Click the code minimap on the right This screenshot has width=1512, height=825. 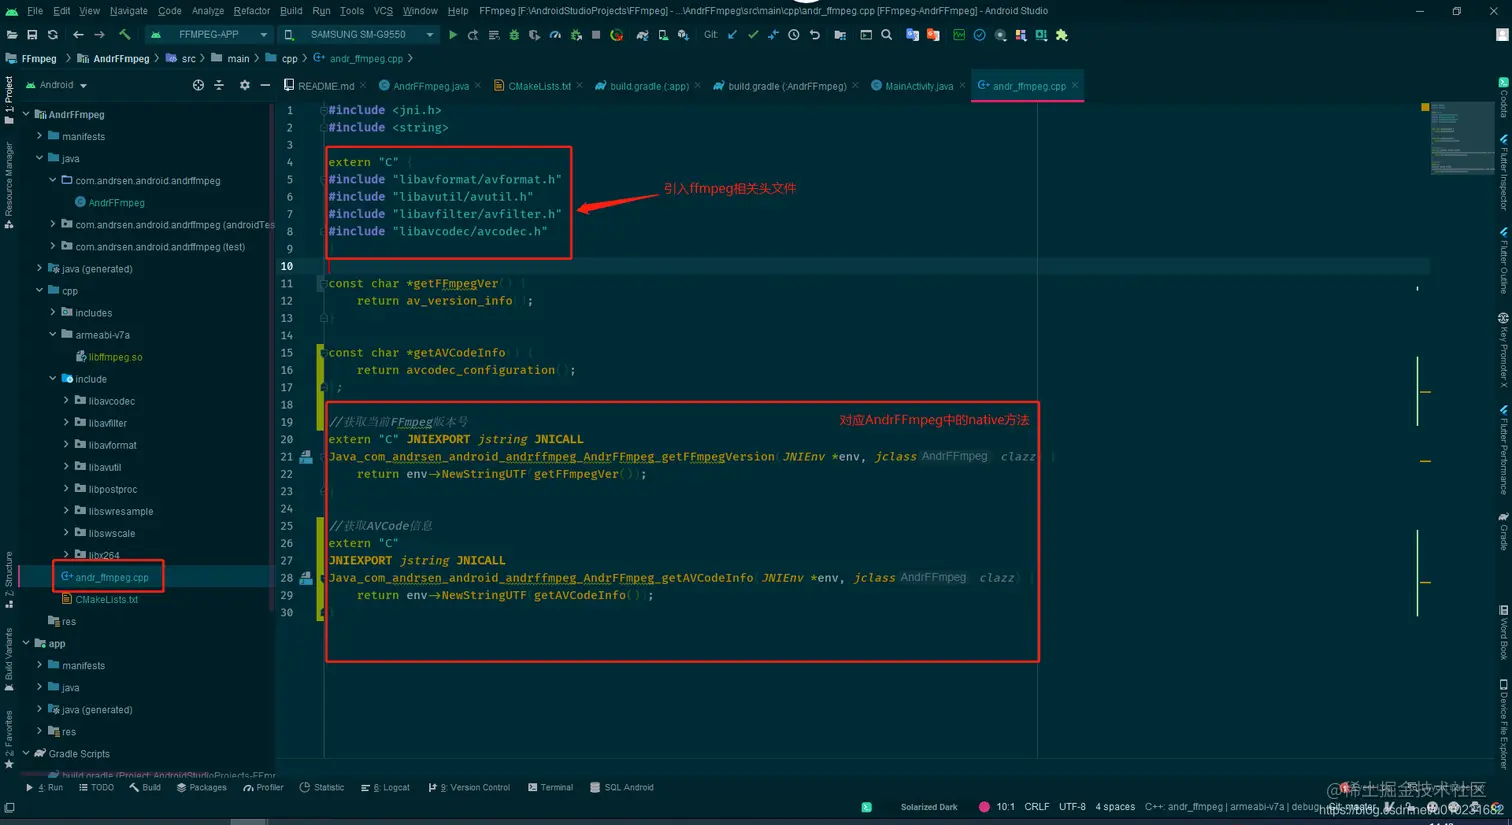[x=1461, y=138]
